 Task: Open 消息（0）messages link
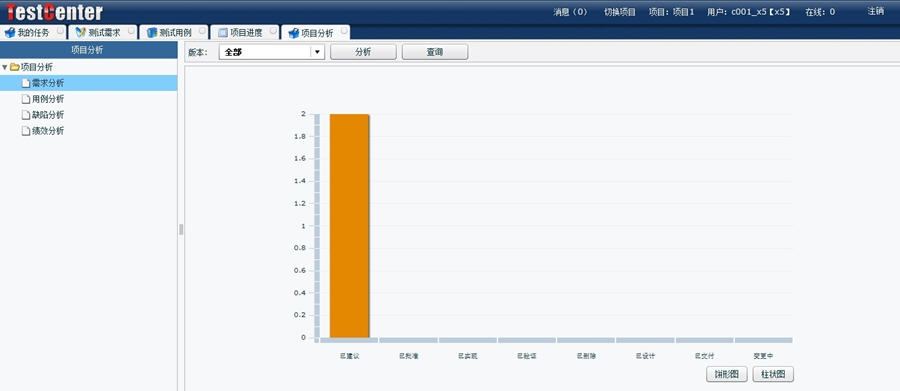click(x=571, y=11)
